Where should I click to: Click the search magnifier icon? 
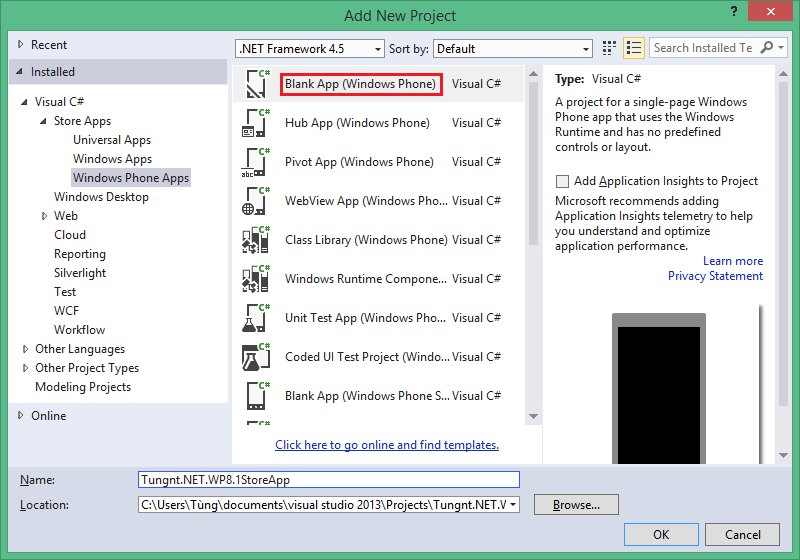click(x=766, y=47)
